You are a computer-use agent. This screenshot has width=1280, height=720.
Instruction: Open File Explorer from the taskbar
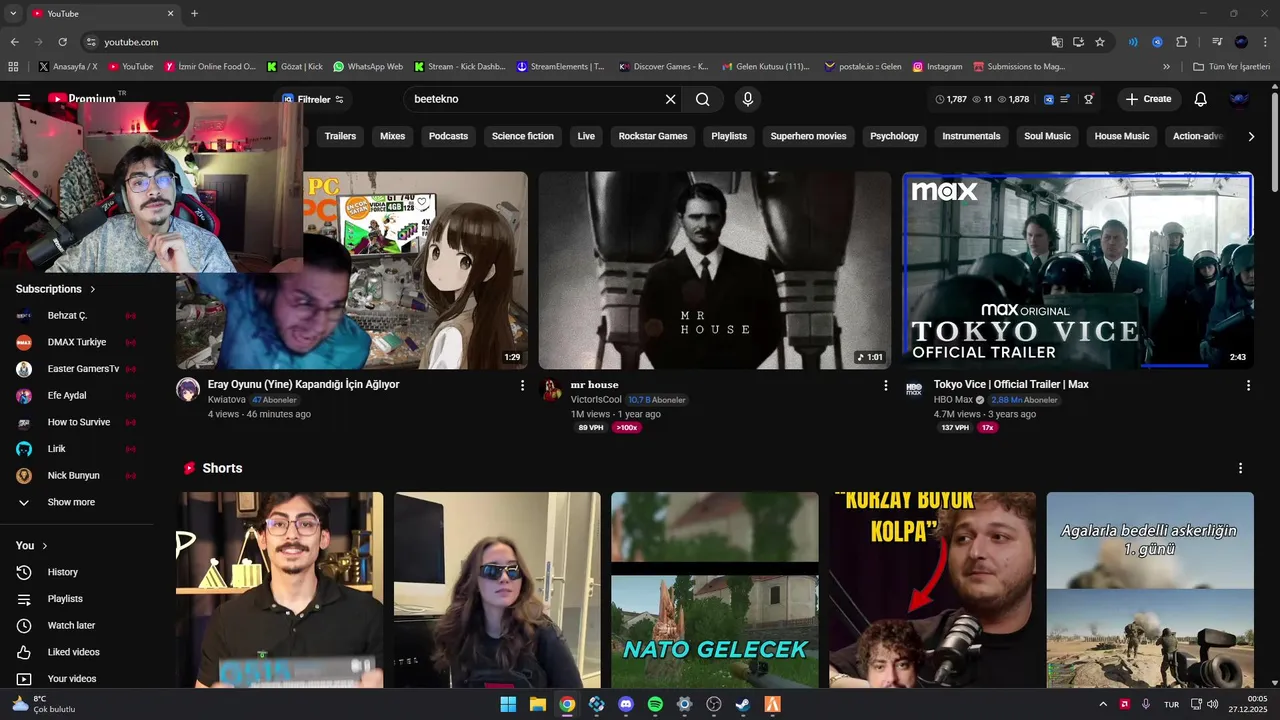click(537, 704)
